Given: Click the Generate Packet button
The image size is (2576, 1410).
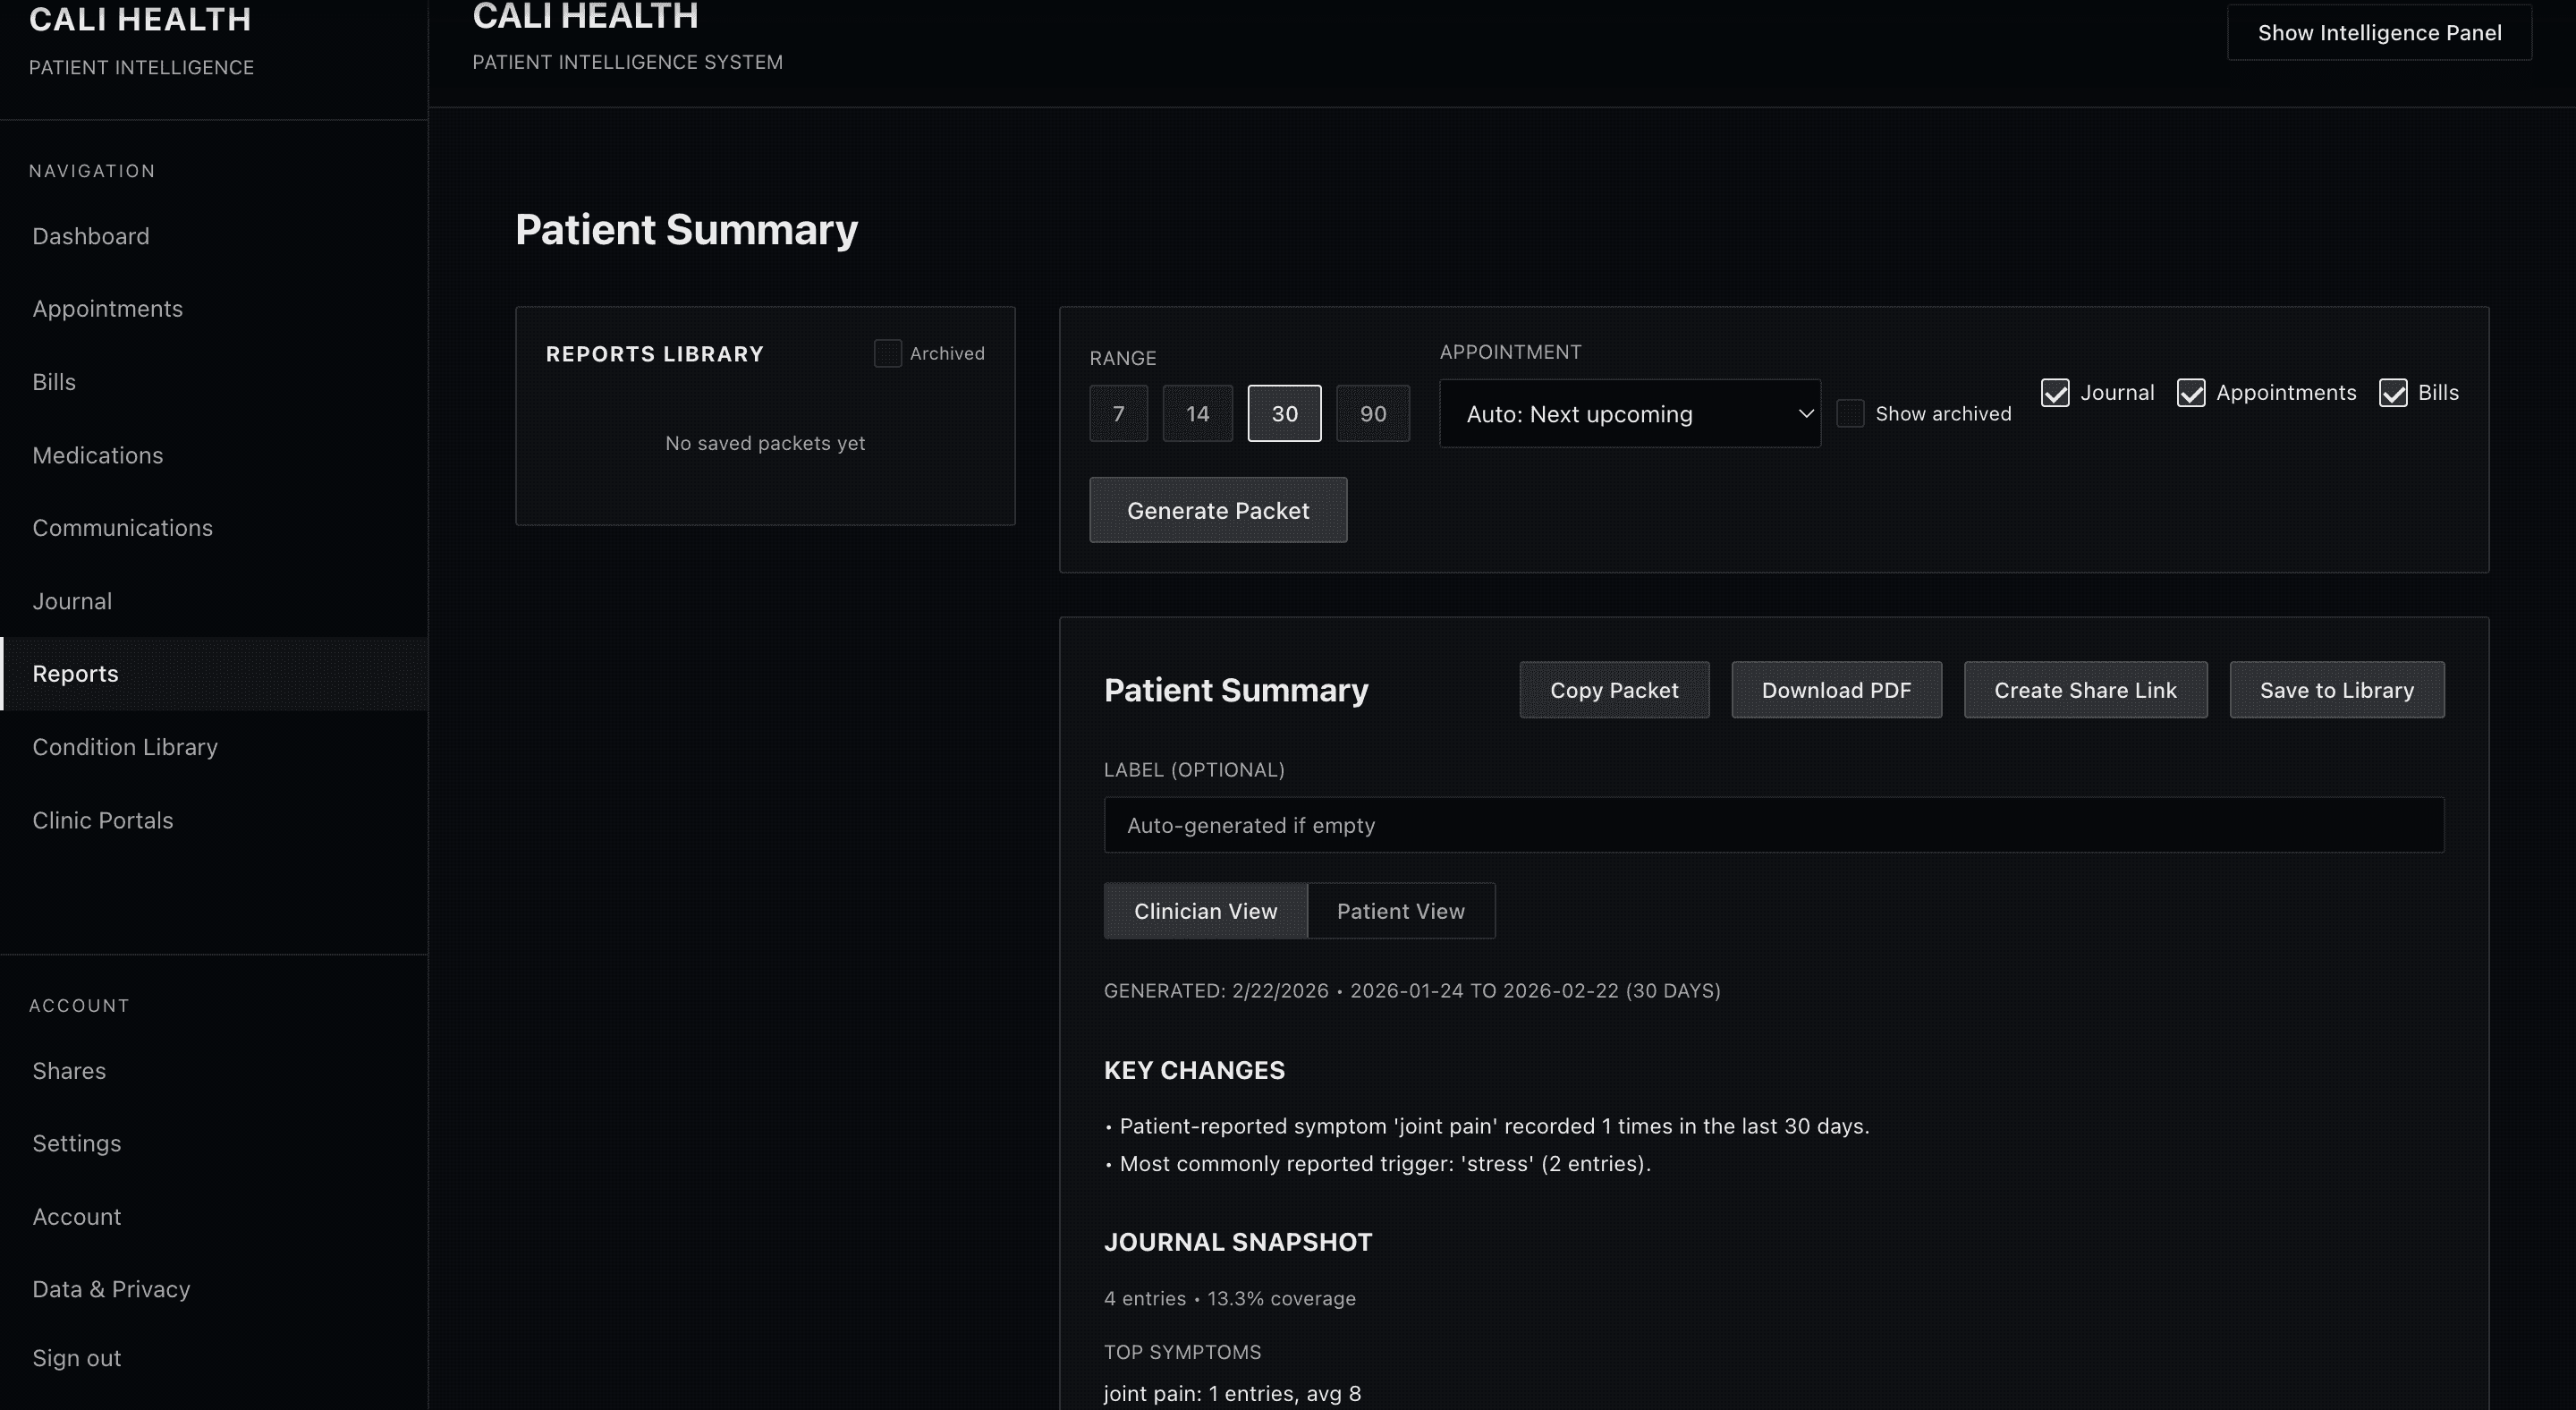Looking at the screenshot, I should point(1217,510).
